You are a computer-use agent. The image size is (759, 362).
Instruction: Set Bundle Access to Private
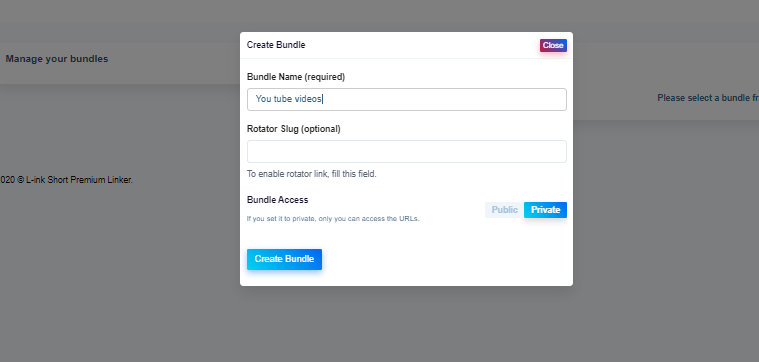tap(546, 210)
